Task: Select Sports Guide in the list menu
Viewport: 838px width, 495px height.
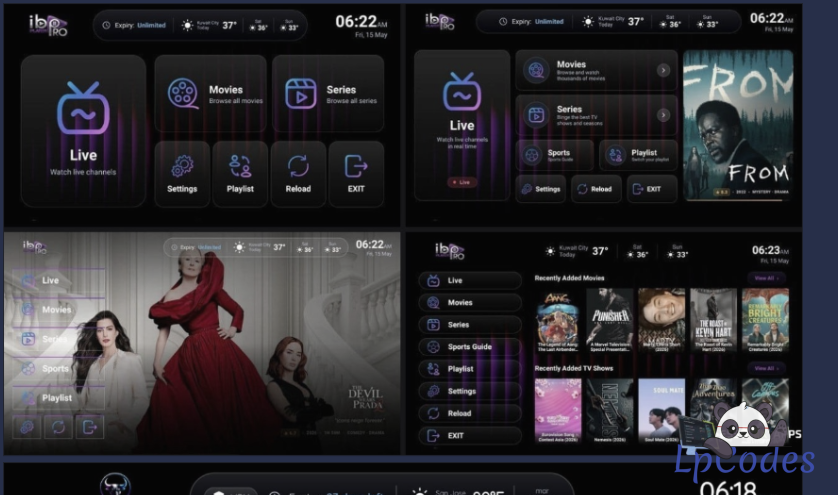Action: point(470,347)
